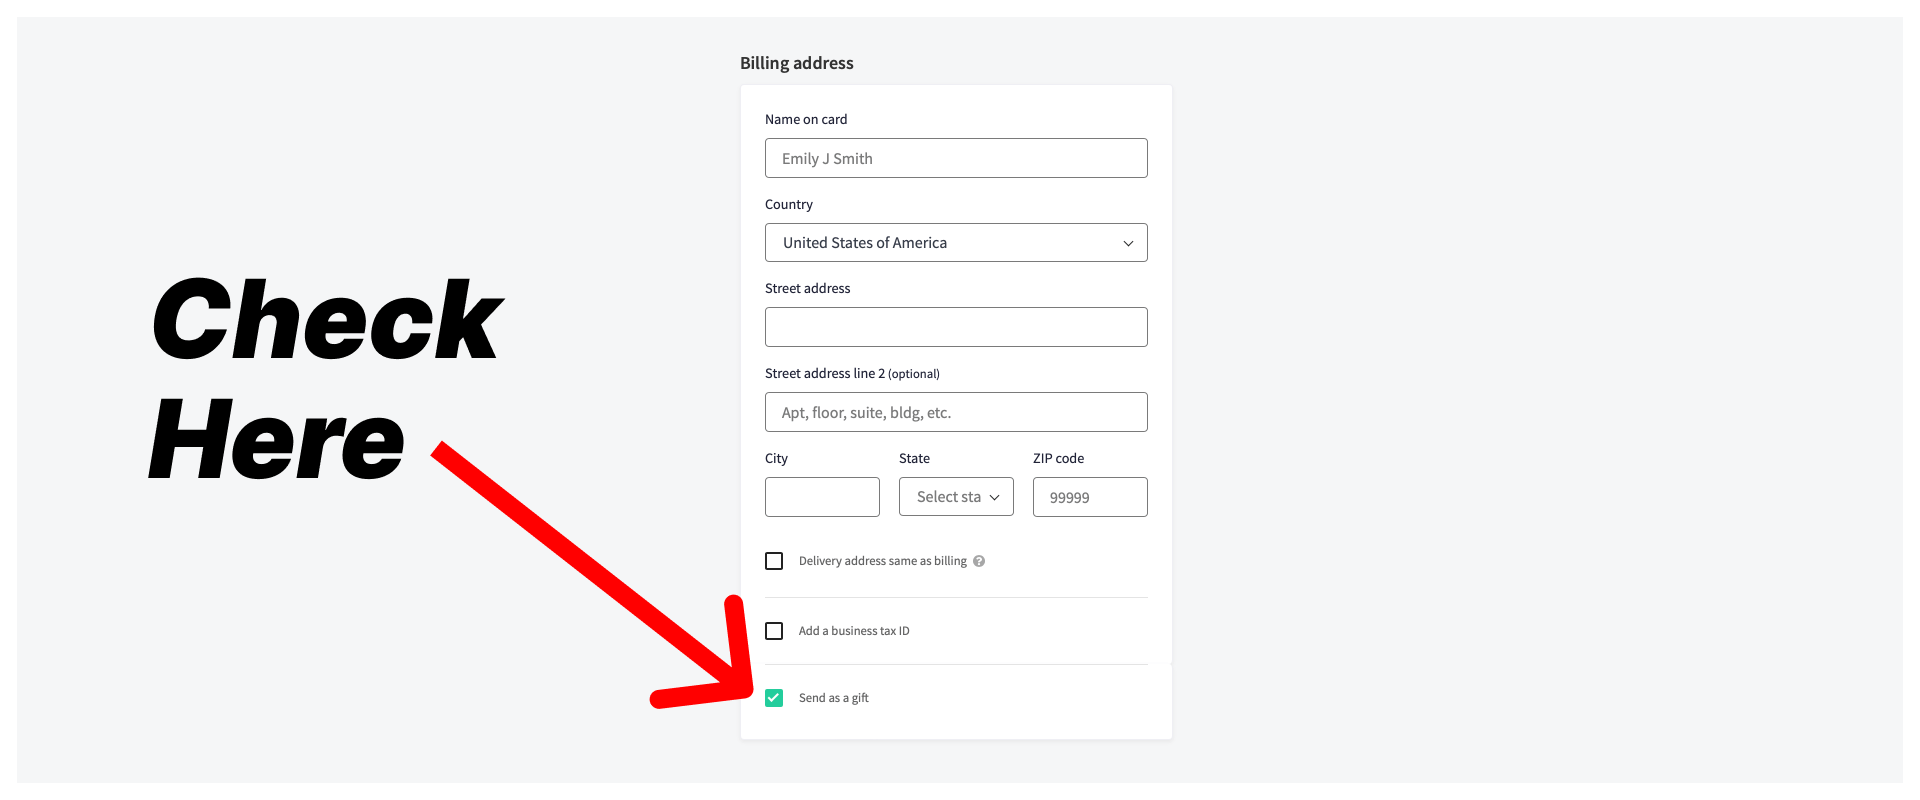1920x800 pixels.
Task: Click the bold "Check Here" text
Action: tap(325, 380)
